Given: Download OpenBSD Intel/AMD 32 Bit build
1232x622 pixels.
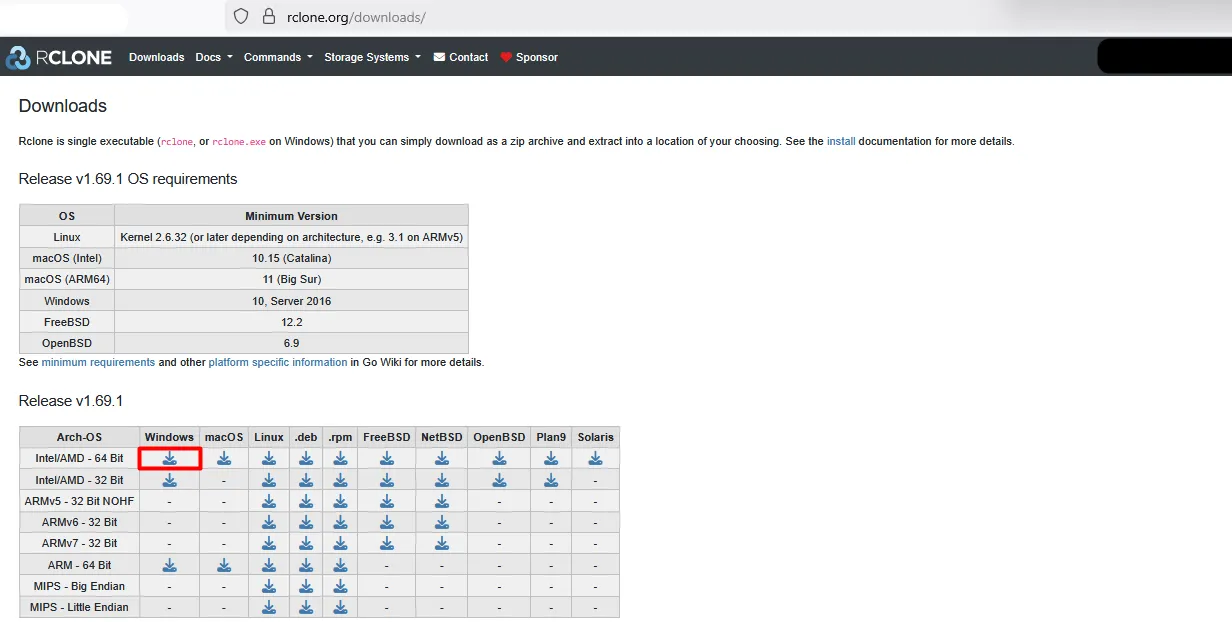Looking at the screenshot, I should (499, 480).
